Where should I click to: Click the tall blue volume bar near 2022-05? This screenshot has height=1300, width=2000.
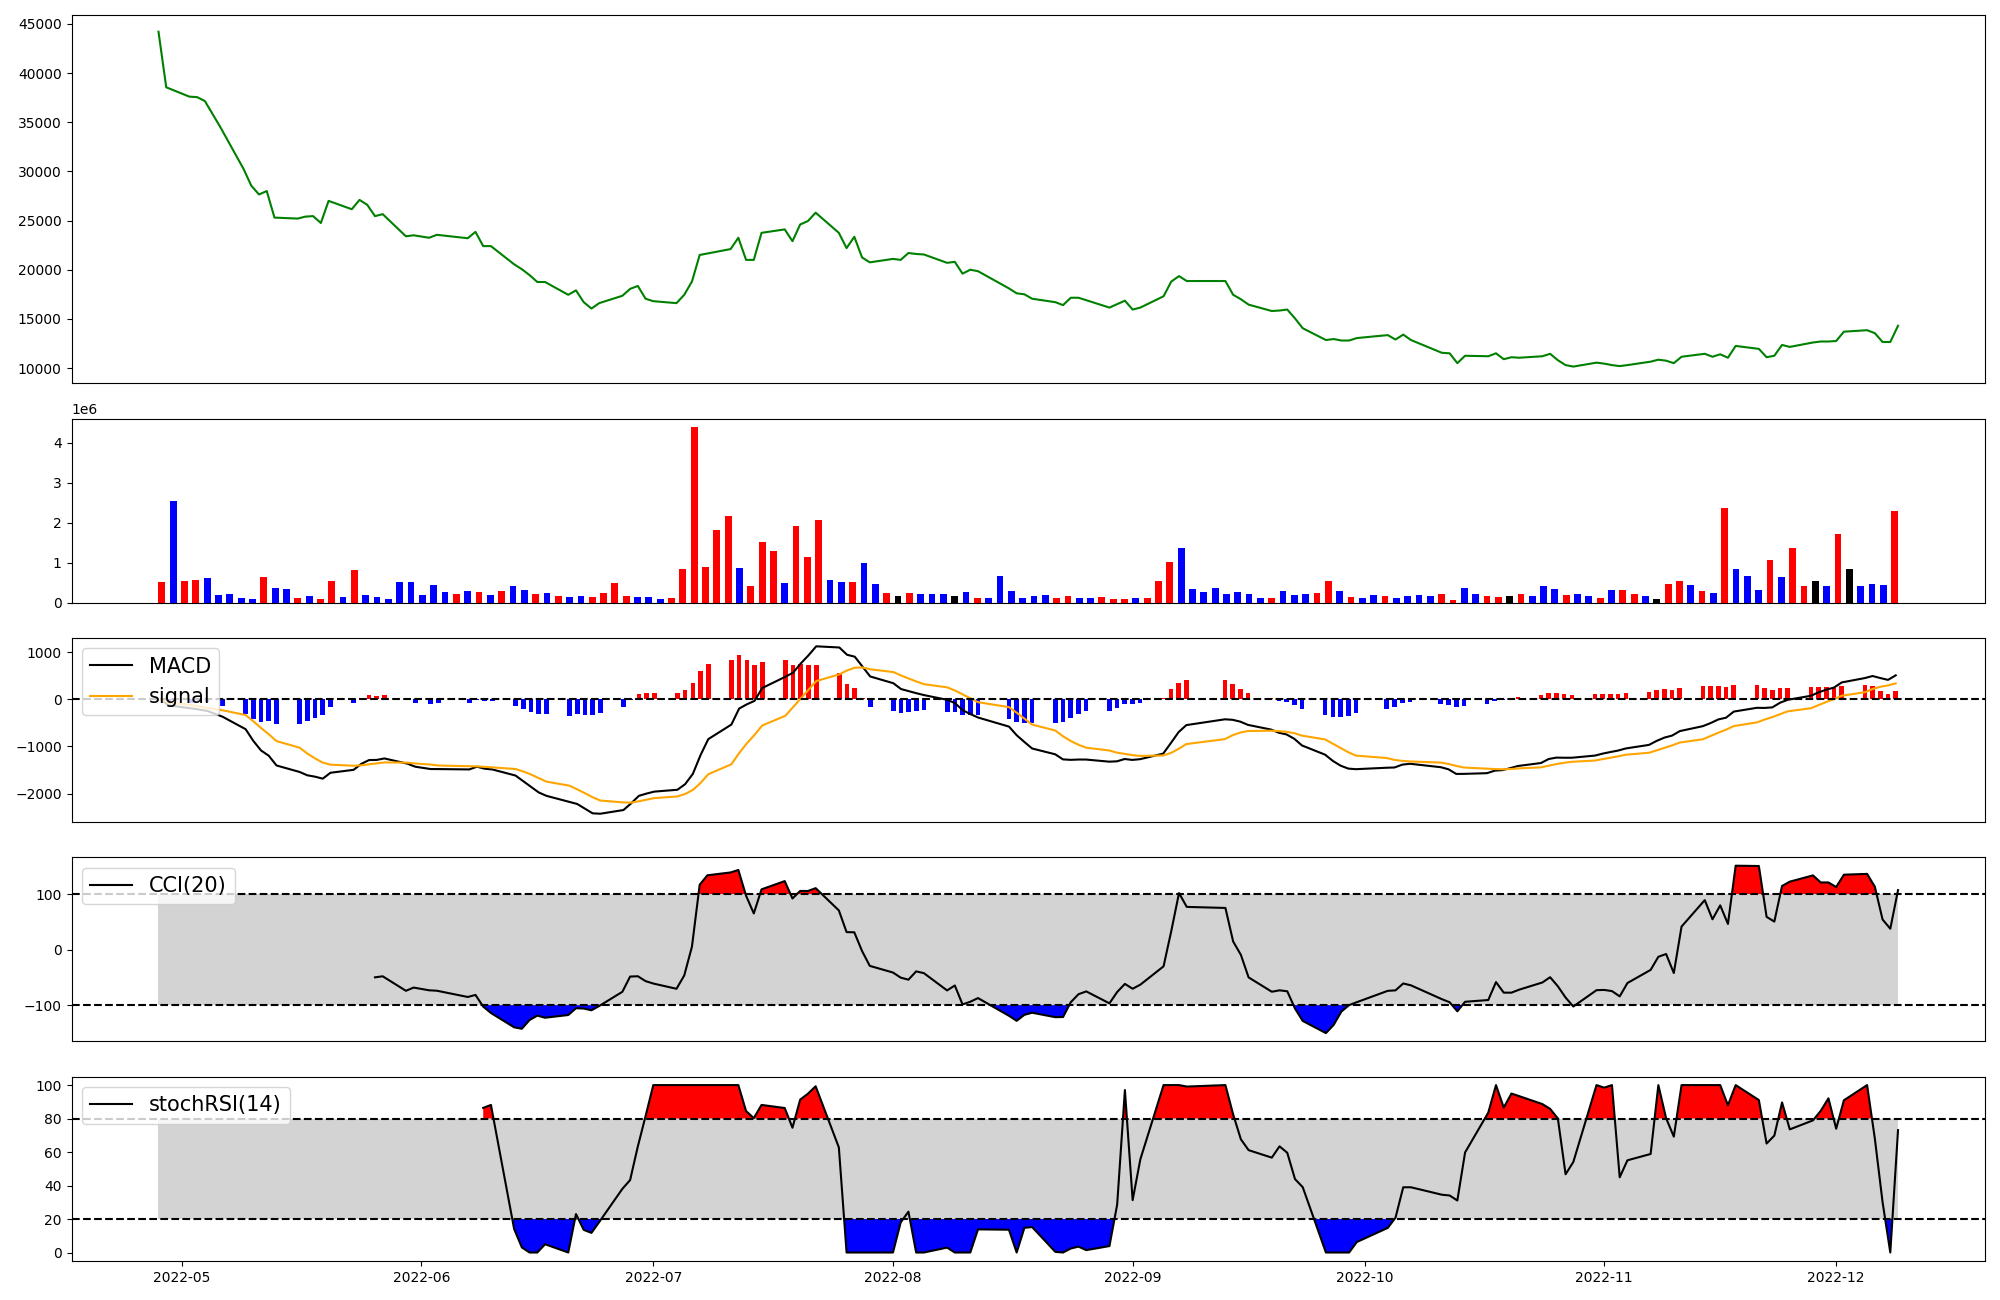point(173,552)
